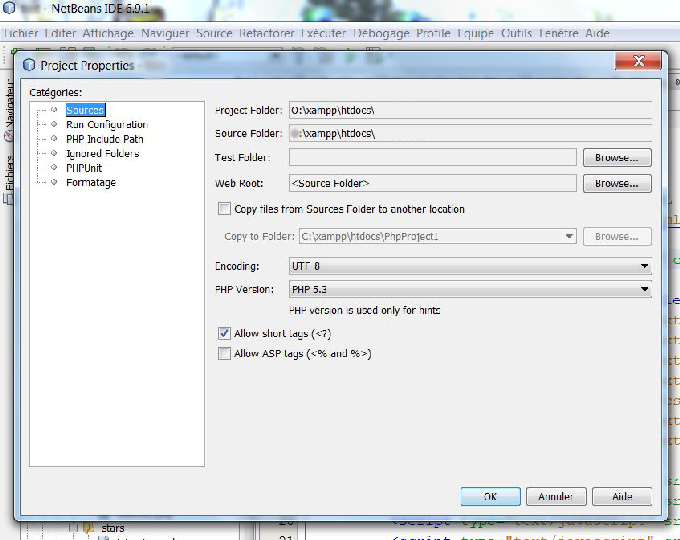The image size is (680, 540).
Task: Open the Affichage menu
Action: click(108, 33)
